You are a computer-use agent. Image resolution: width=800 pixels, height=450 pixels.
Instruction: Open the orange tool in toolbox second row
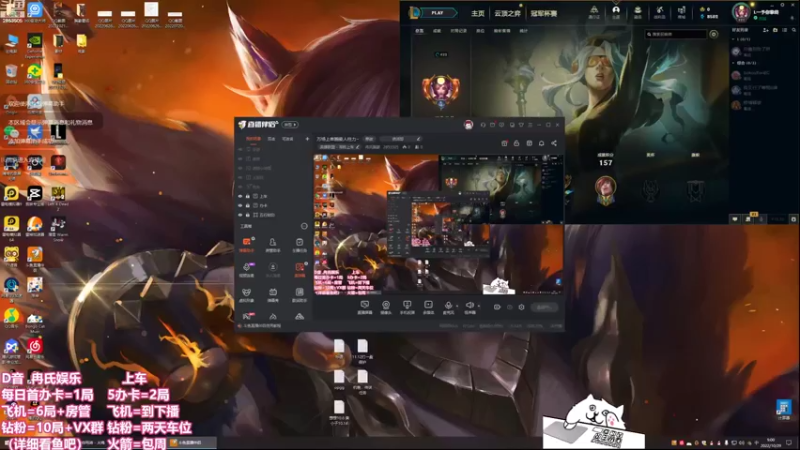pyautogui.click(x=299, y=269)
